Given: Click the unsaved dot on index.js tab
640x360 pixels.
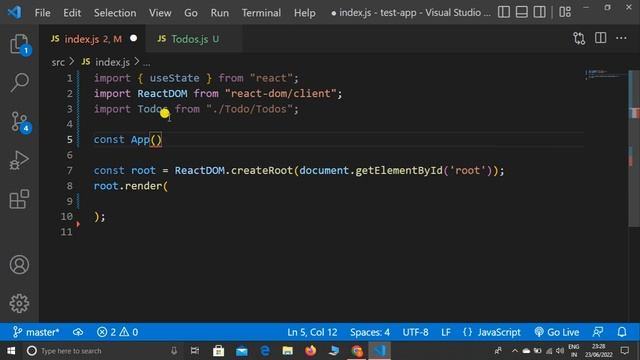Looking at the screenshot, I should pos(133,38).
